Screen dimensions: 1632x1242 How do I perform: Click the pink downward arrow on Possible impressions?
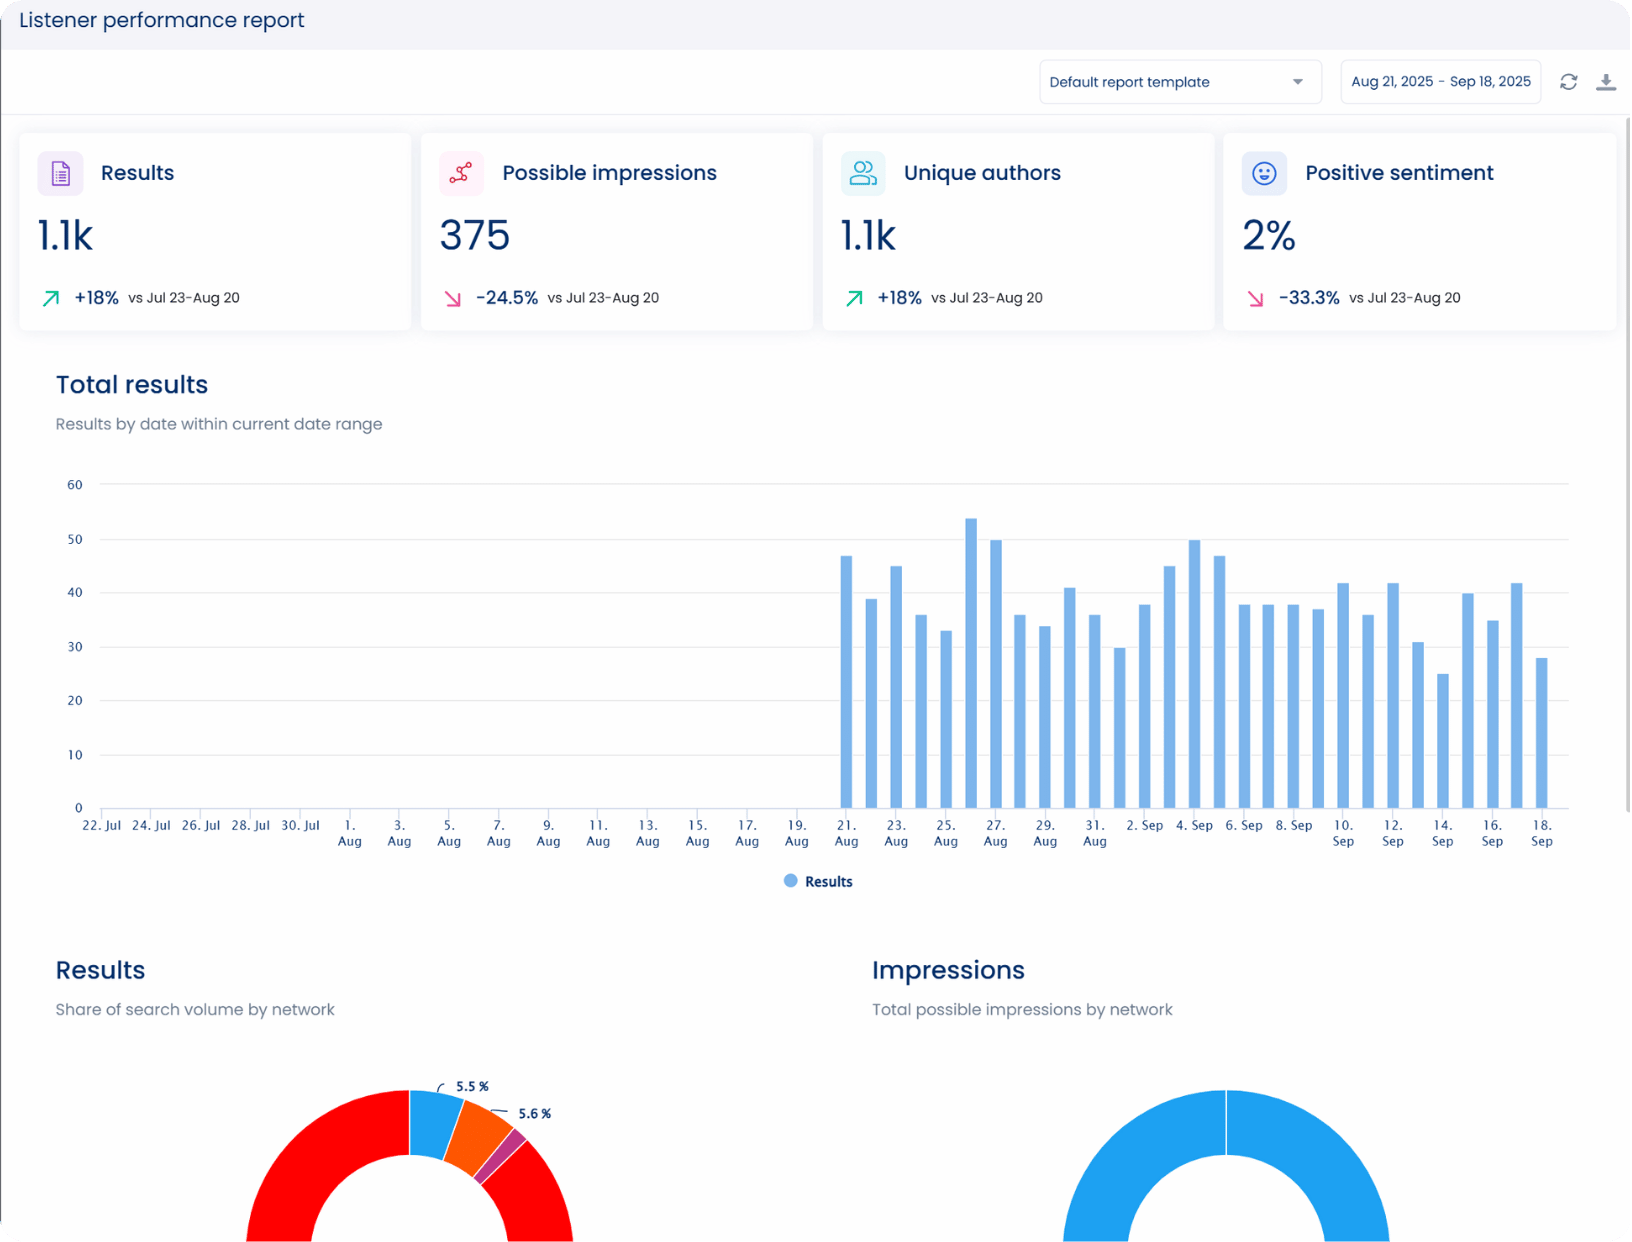(453, 297)
